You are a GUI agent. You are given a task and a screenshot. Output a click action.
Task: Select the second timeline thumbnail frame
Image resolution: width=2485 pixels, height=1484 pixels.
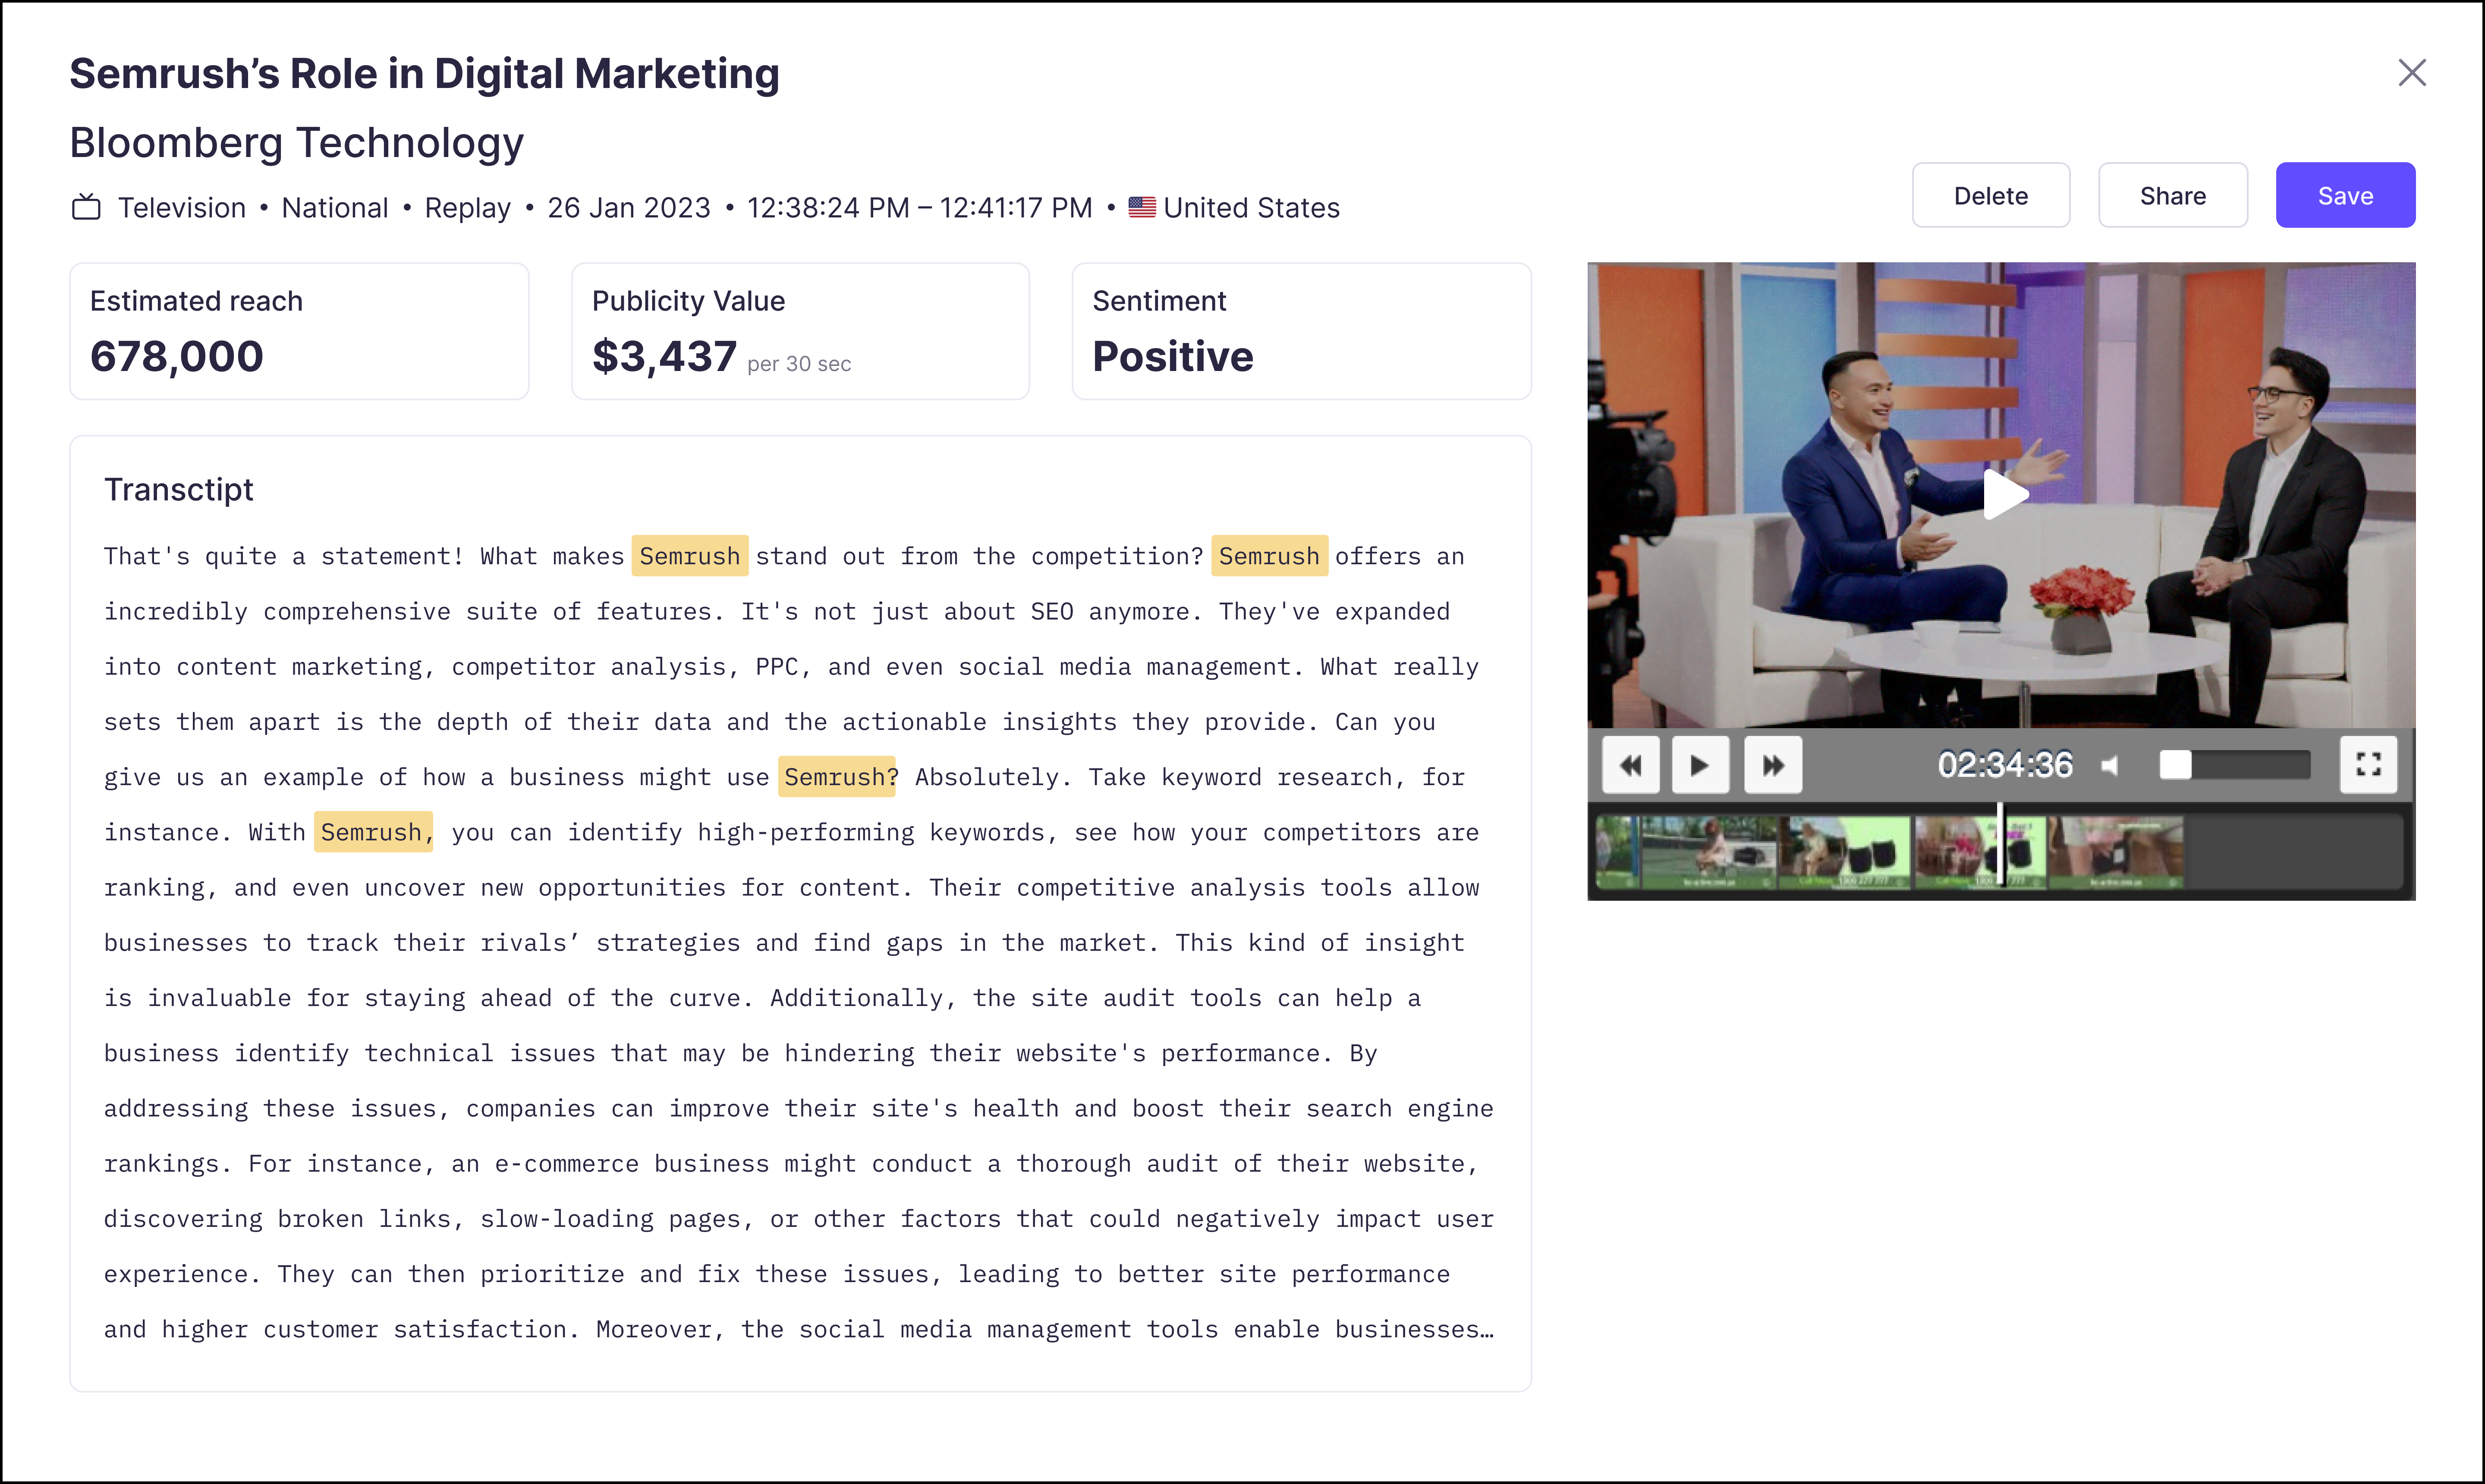1709,852
